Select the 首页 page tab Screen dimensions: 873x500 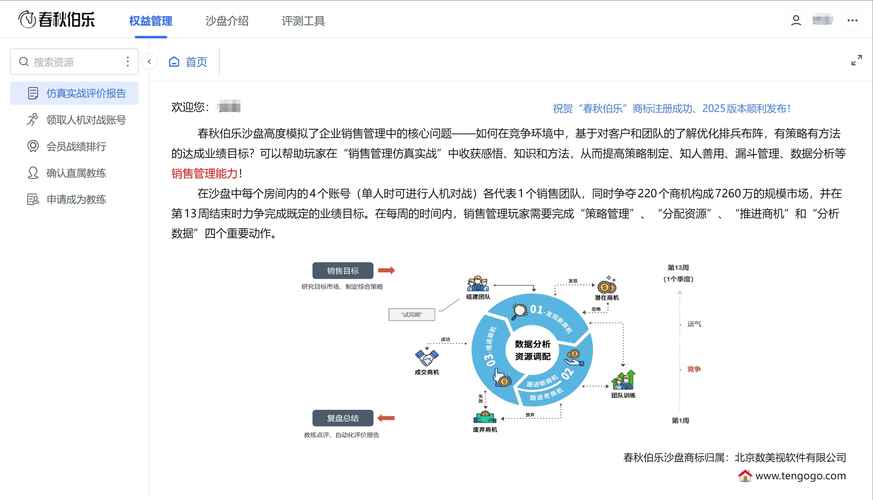pyautogui.click(x=188, y=62)
